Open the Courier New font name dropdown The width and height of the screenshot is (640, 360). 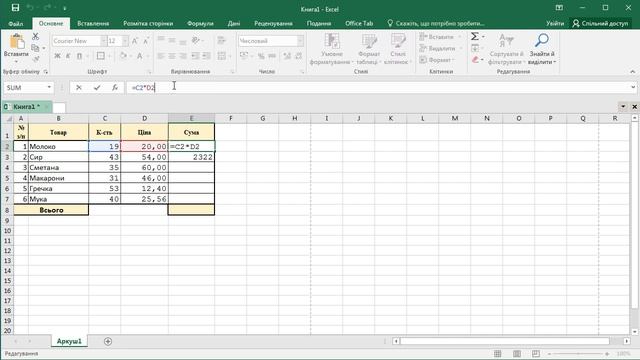[103, 41]
